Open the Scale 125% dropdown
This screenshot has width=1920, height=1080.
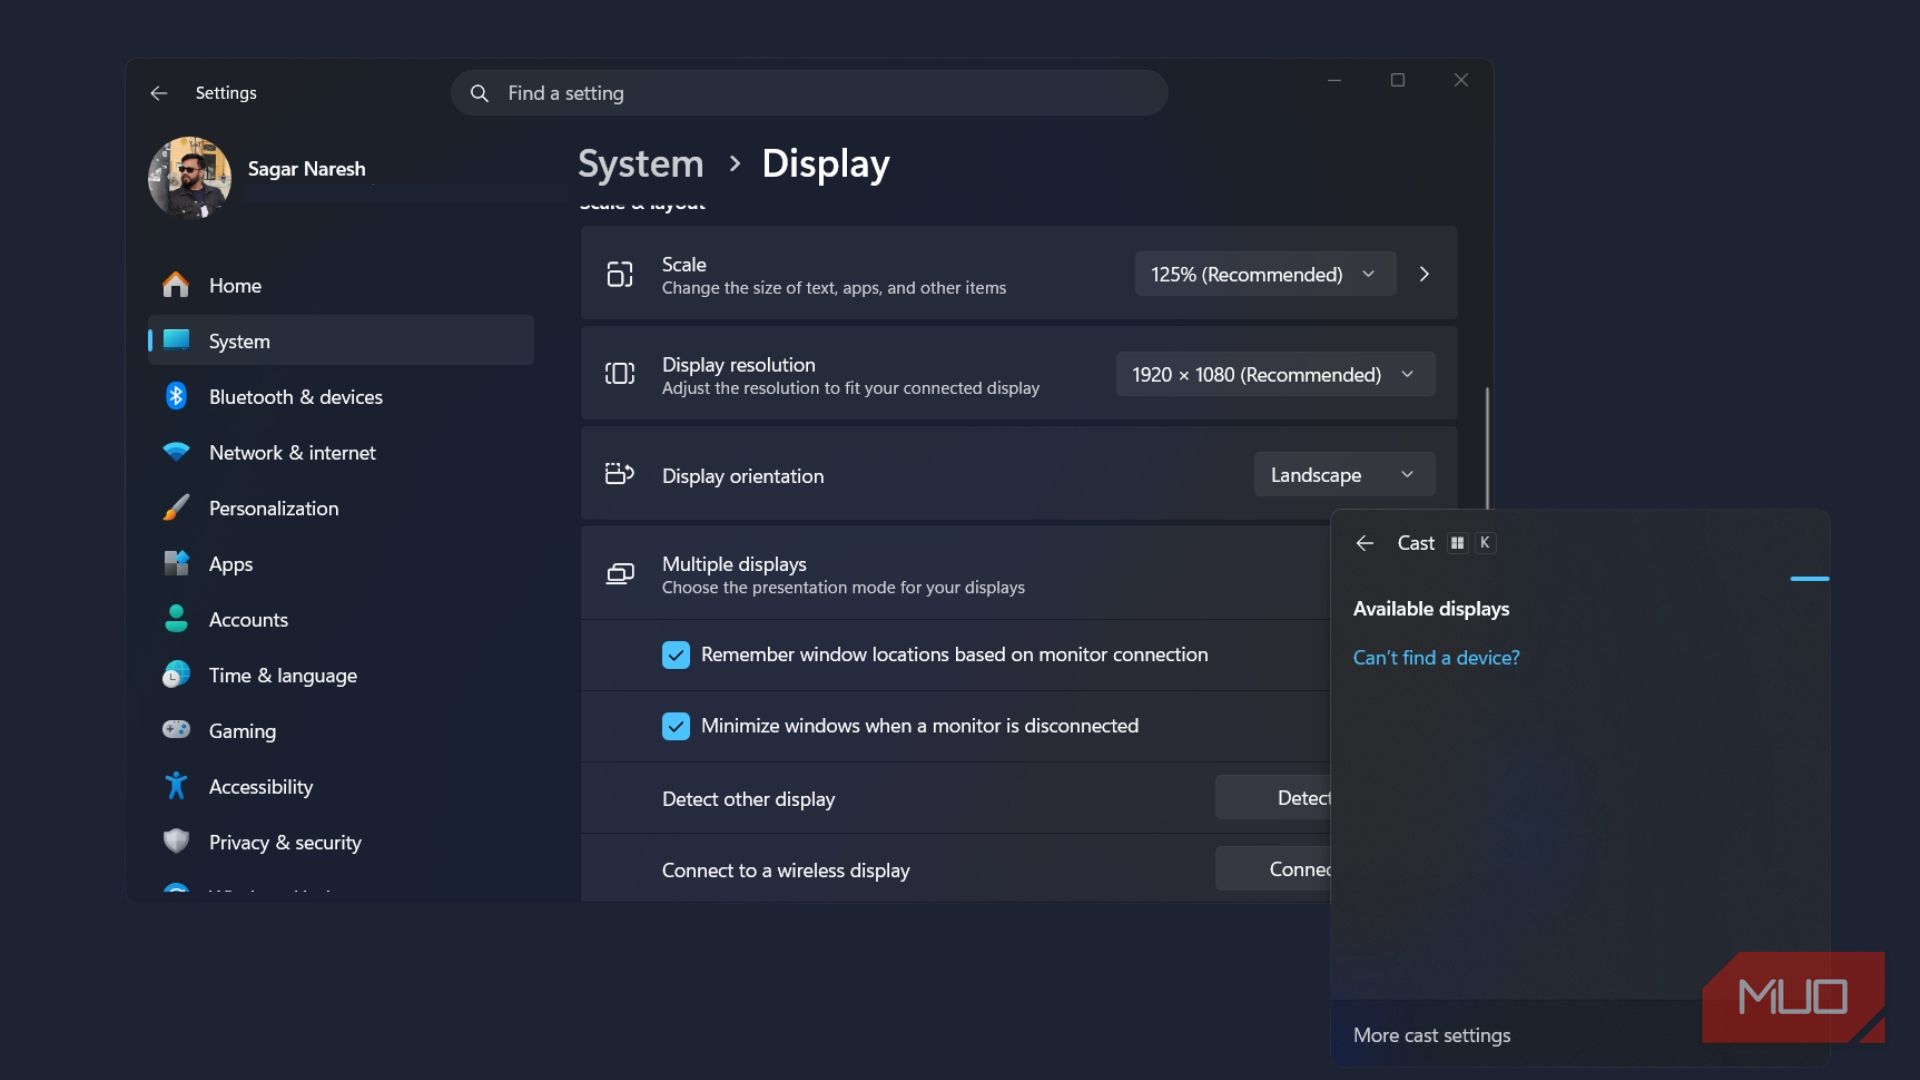pos(1265,274)
